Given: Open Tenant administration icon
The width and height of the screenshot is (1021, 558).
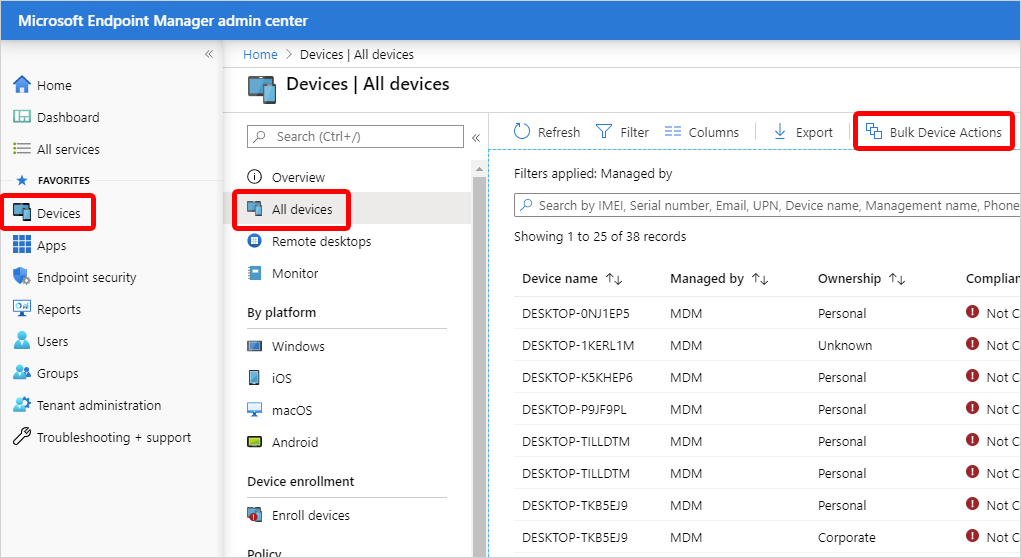Looking at the screenshot, I should click(x=21, y=405).
